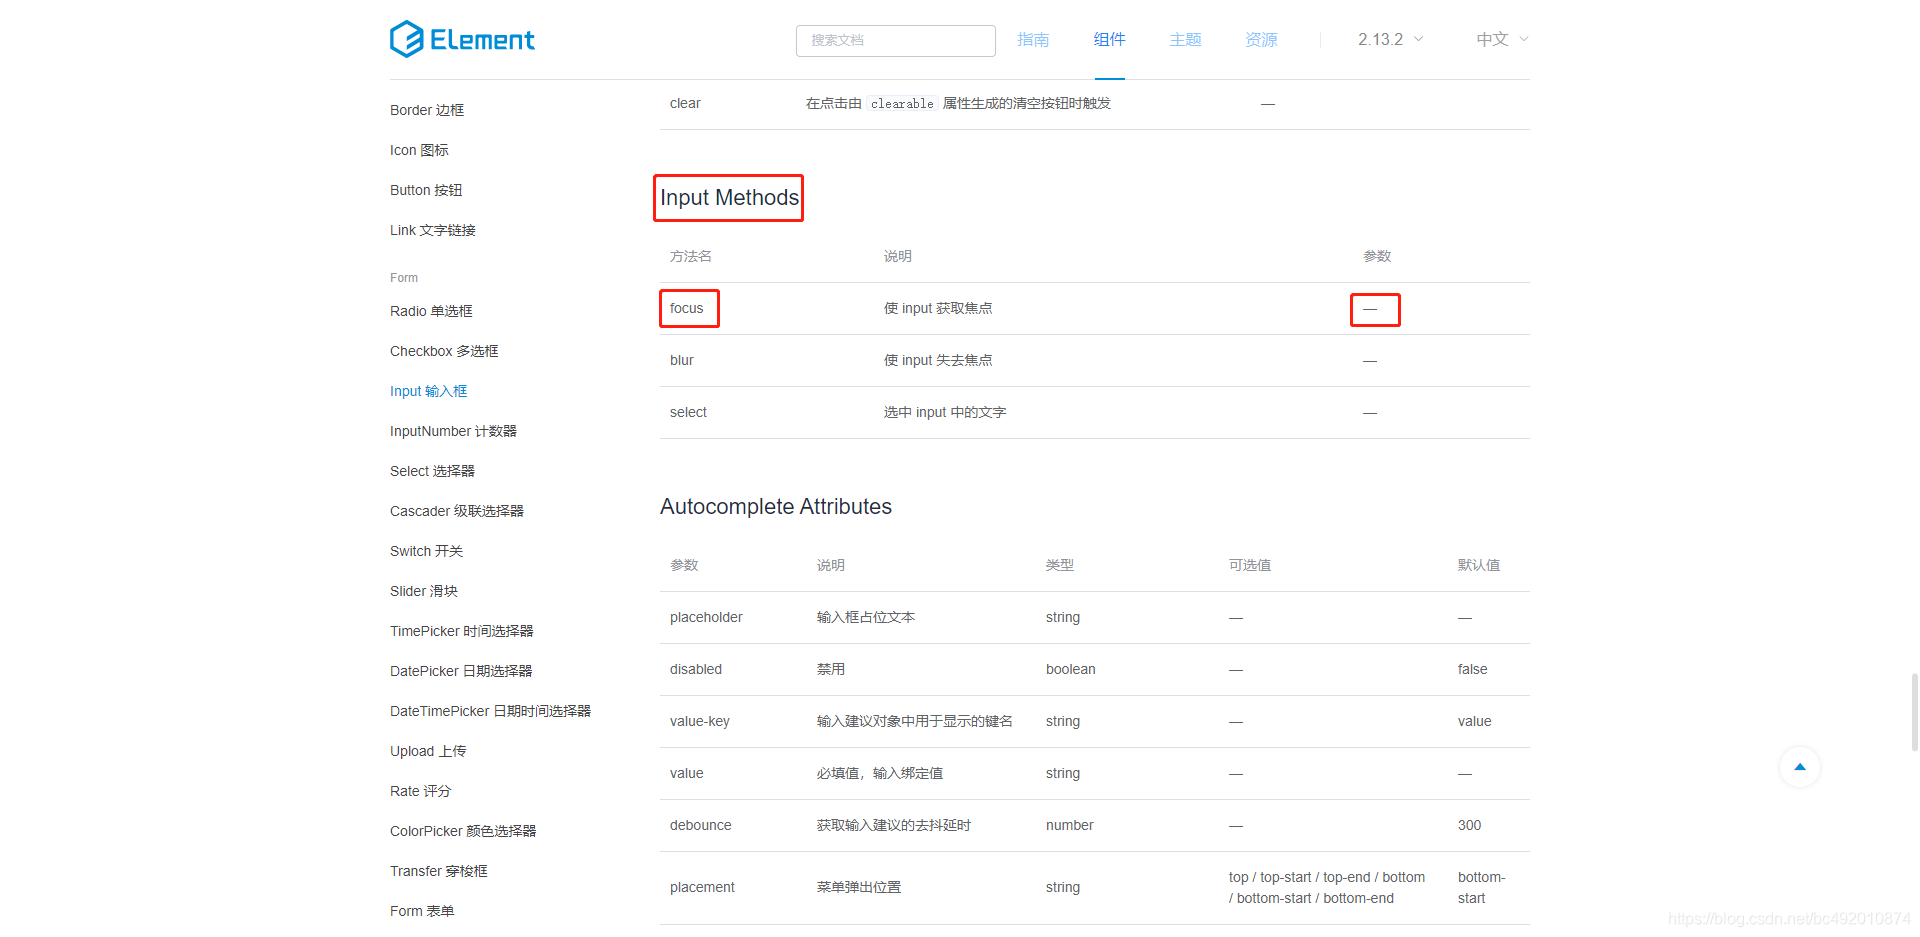This screenshot has height=937, width=1920.
Task: Click the 方法名 column header
Action: (x=691, y=256)
